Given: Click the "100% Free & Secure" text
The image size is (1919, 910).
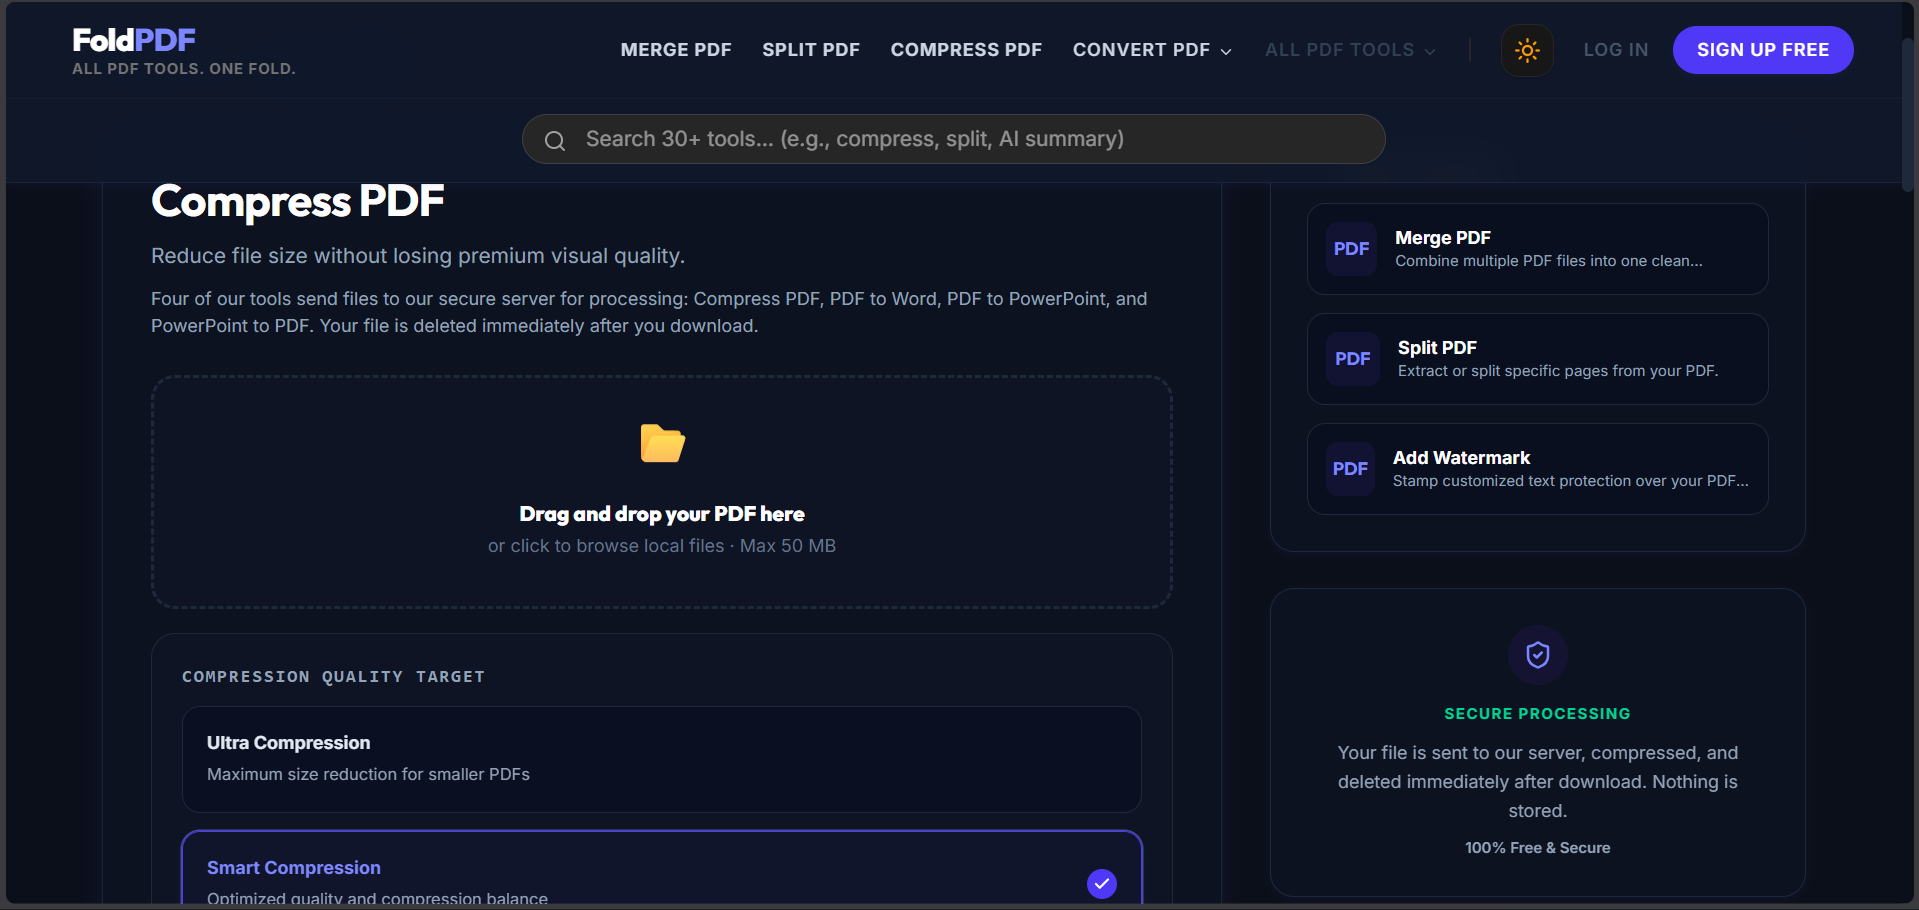Looking at the screenshot, I should coord(1538,848).
